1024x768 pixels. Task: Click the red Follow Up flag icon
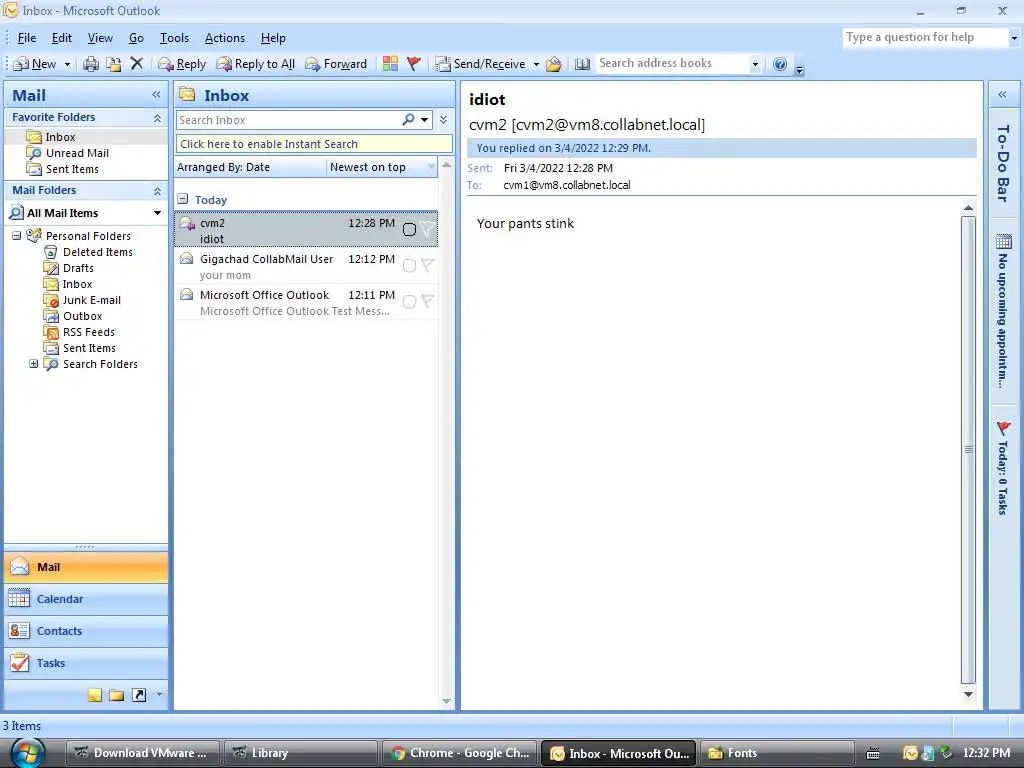tap(414, 63)
